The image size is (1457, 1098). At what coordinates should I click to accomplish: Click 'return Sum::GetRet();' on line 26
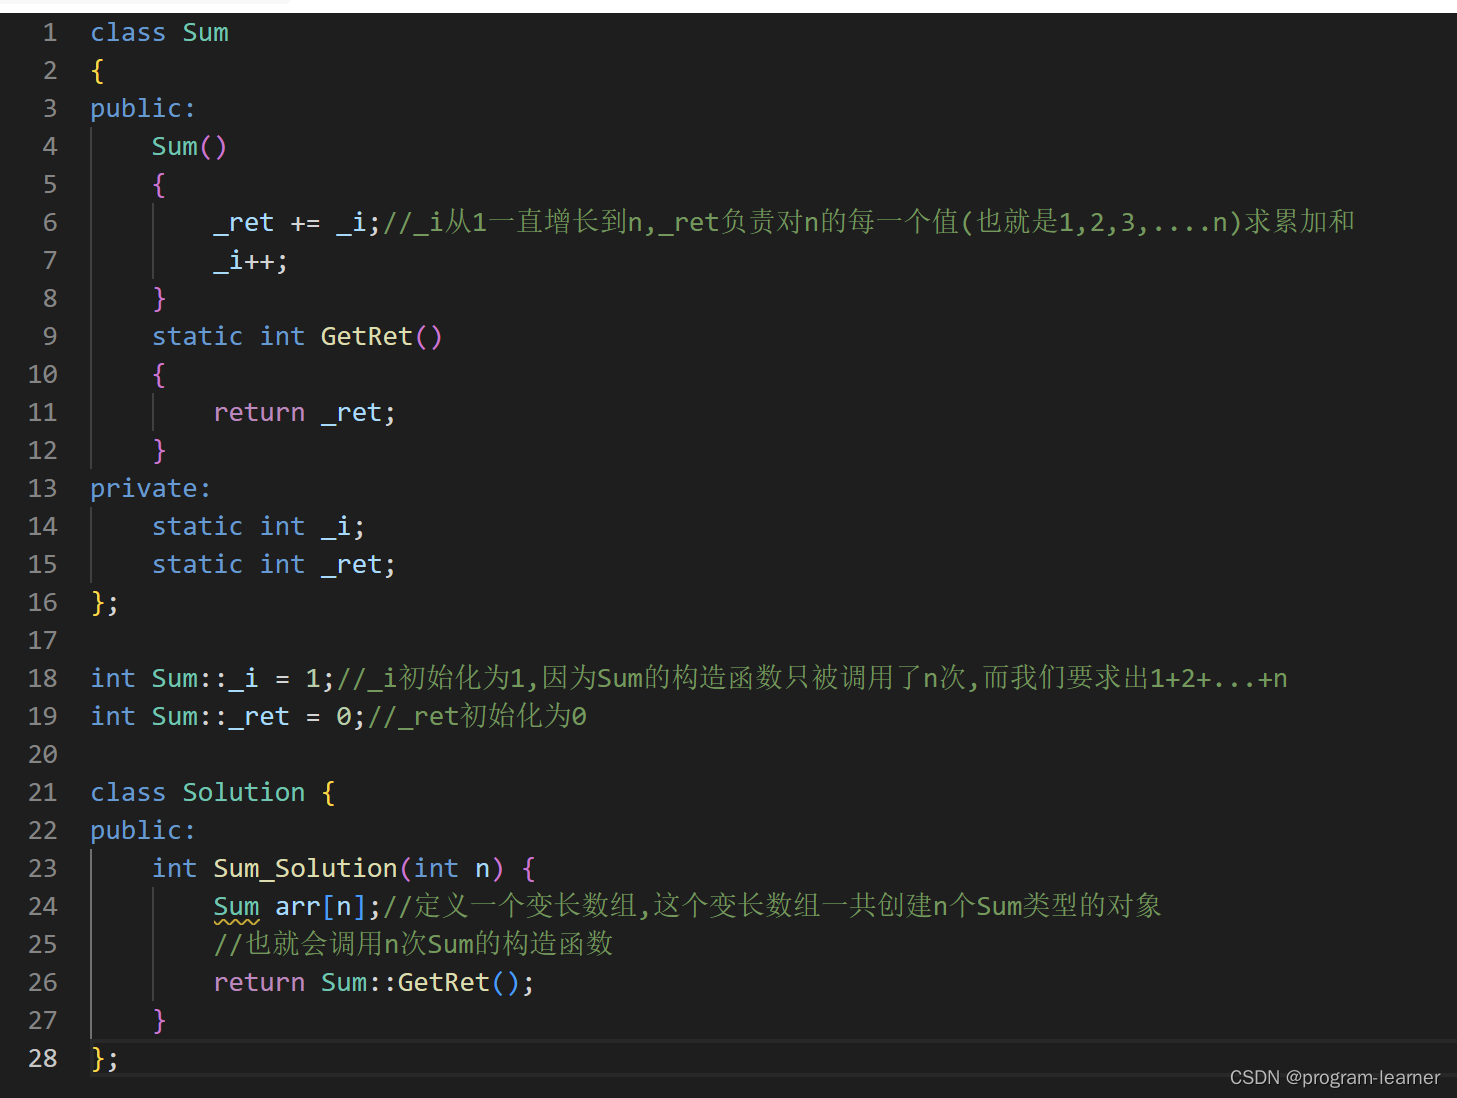click(x=374, y=983)
